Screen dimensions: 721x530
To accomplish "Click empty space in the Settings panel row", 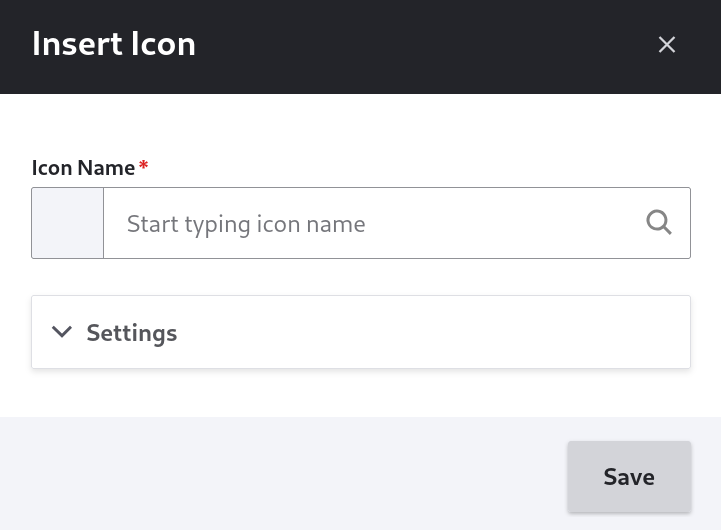I will click(432, 332).
